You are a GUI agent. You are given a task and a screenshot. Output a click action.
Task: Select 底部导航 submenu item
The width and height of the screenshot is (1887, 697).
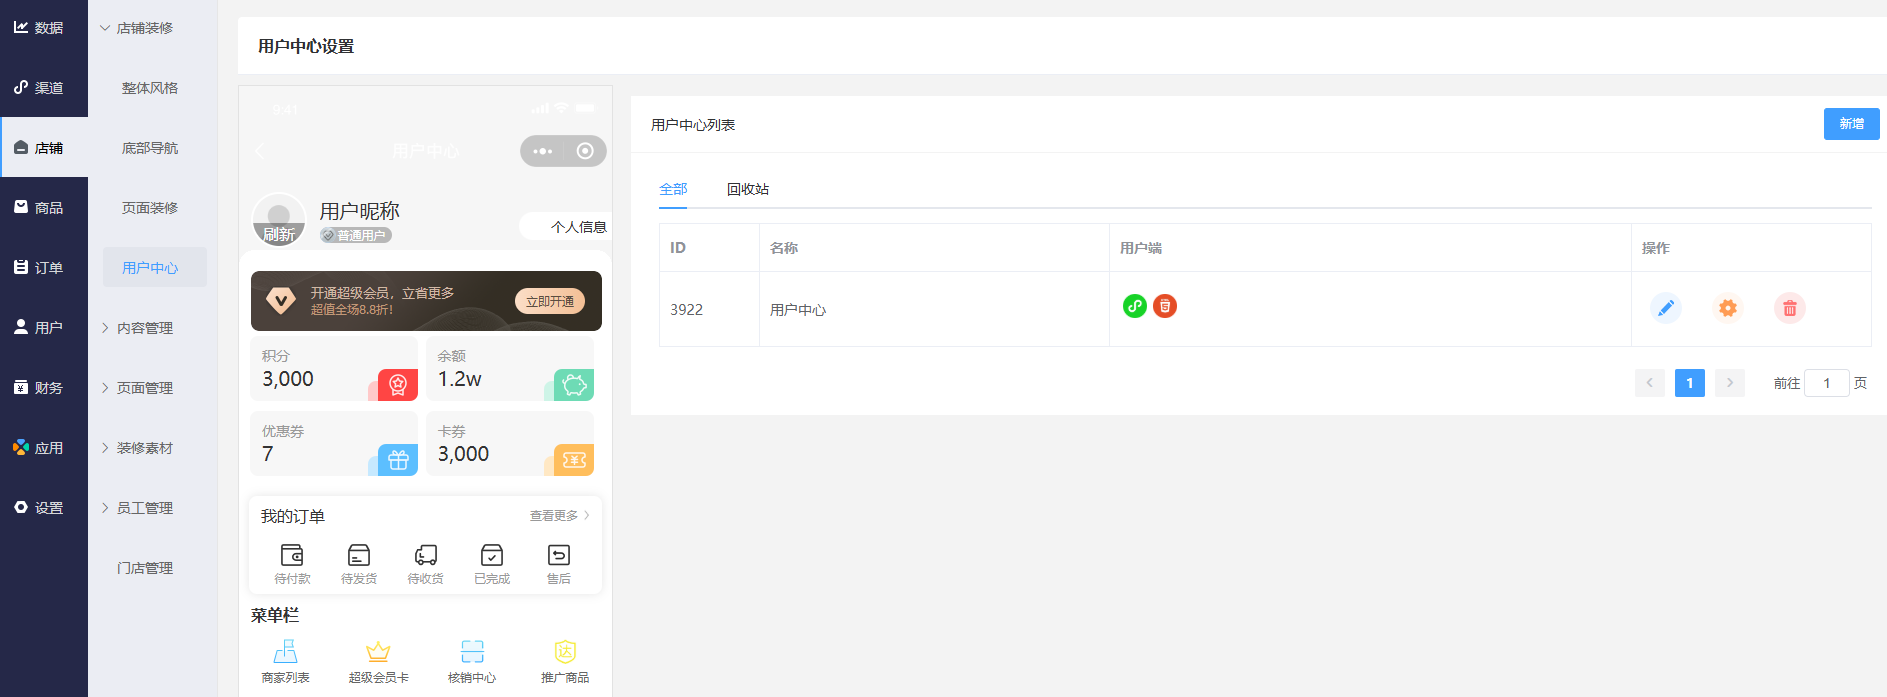(152, 148)
